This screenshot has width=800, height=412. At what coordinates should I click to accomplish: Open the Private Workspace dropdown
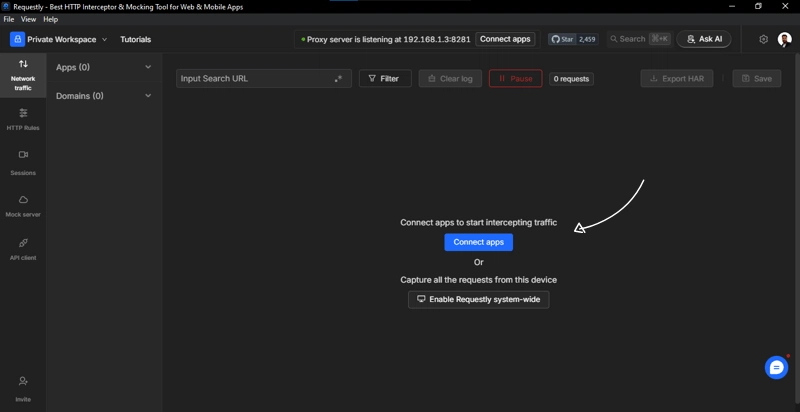coord(59,39)
